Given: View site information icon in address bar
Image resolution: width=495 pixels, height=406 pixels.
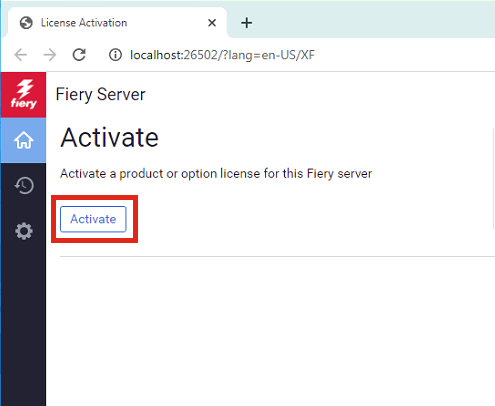Looking at the screenshot, I should point(115,55).
